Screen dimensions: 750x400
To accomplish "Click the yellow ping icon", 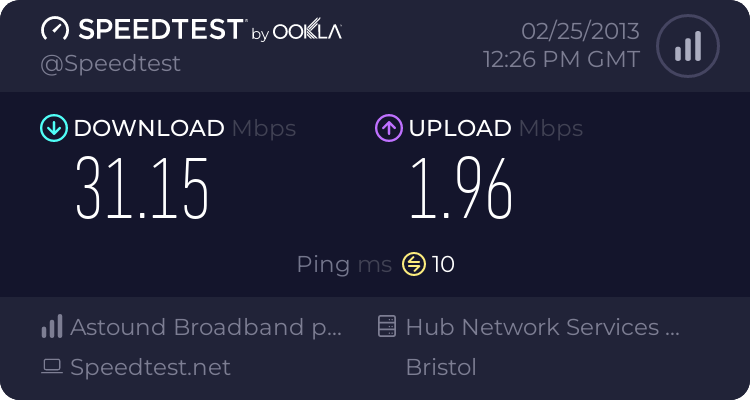I will [413, 264].
